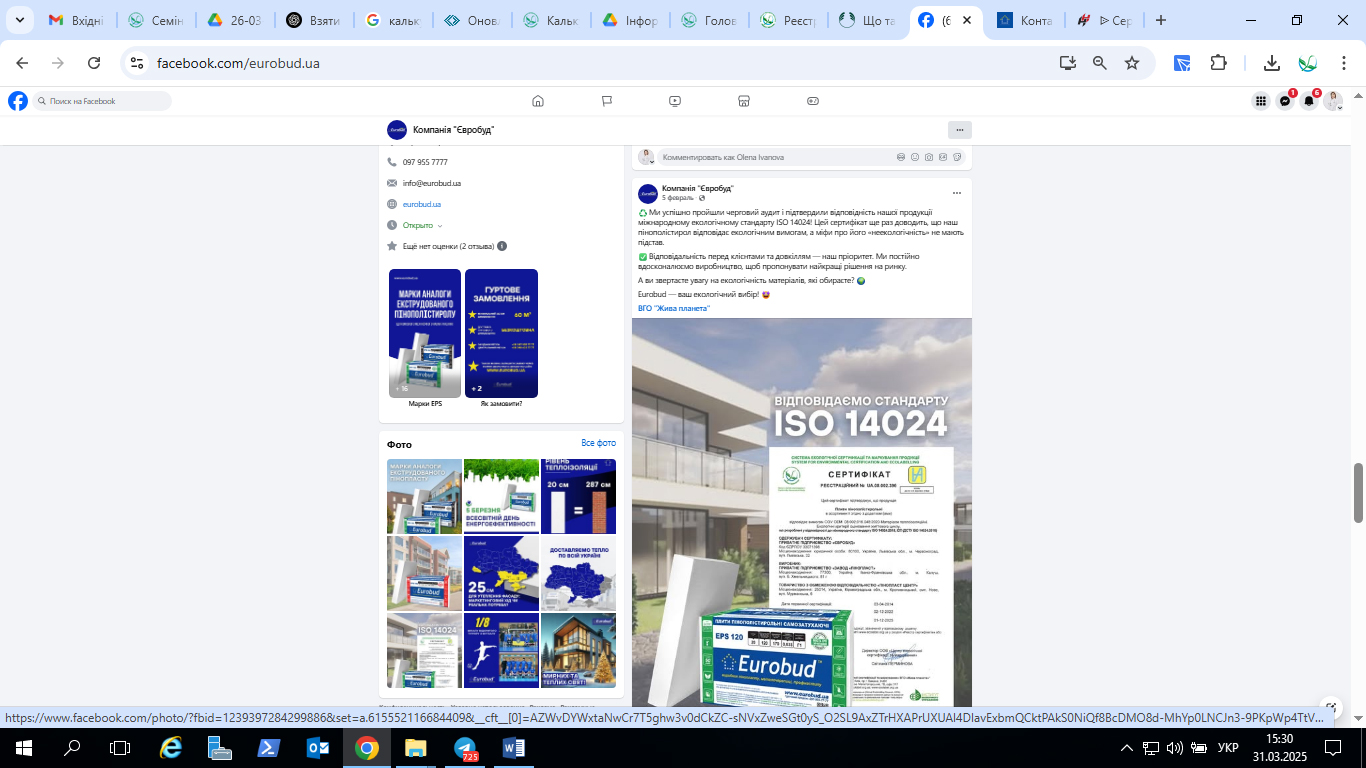Expand the 'Открыто' opening hours
Viewport: 1366px width, 768px height.
click(x=422, y=225)
